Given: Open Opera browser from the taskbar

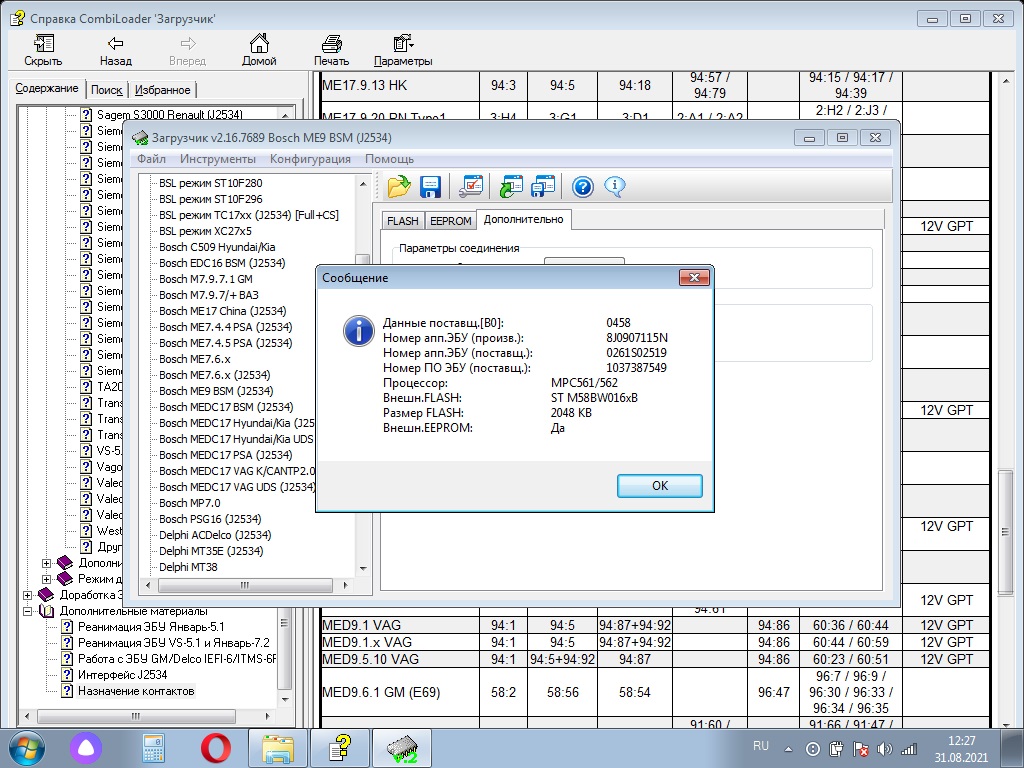Looking at the screenshot, I should 215,748.
